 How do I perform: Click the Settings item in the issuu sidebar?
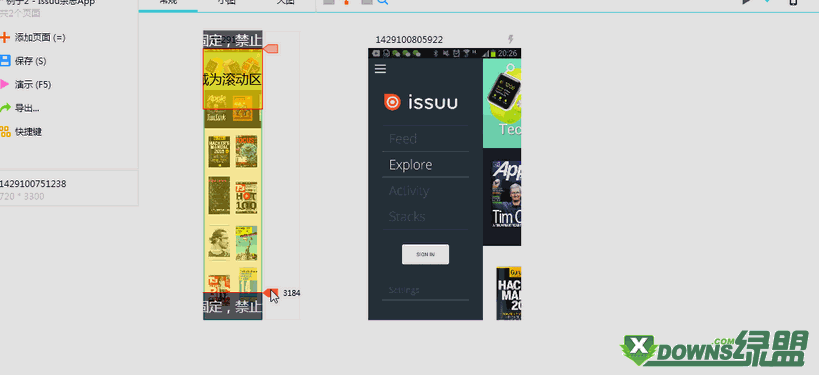(x=404, y=290)
